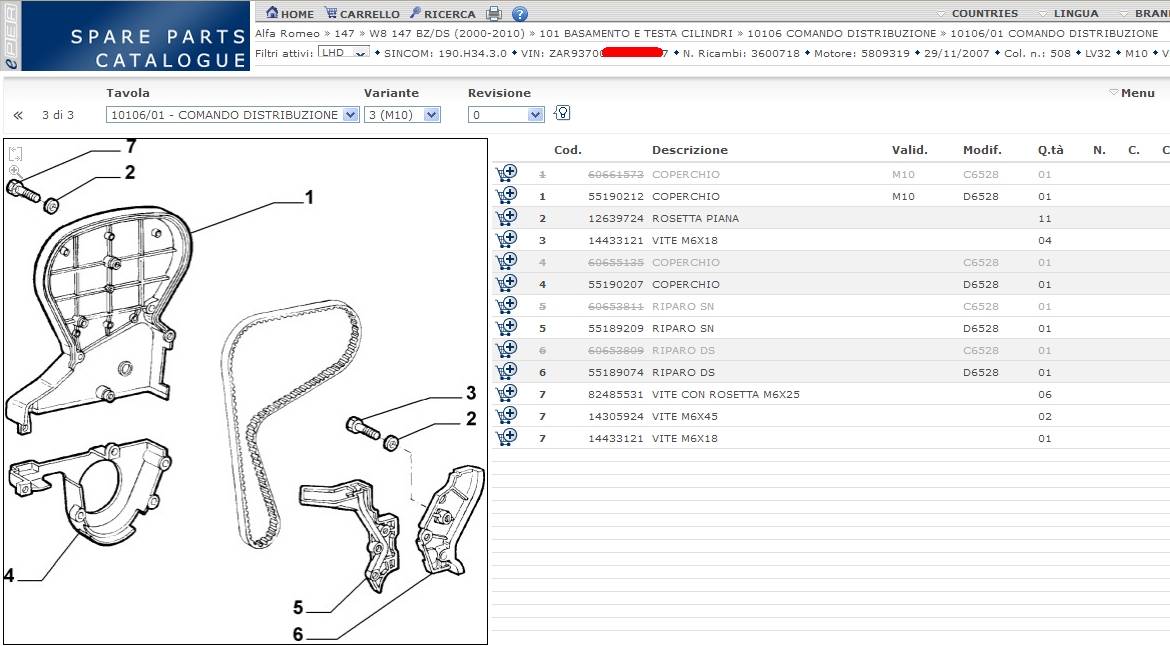
Task: Click VITE CON ROSETTA M6X25 description
Action: [x=725, y=395]
